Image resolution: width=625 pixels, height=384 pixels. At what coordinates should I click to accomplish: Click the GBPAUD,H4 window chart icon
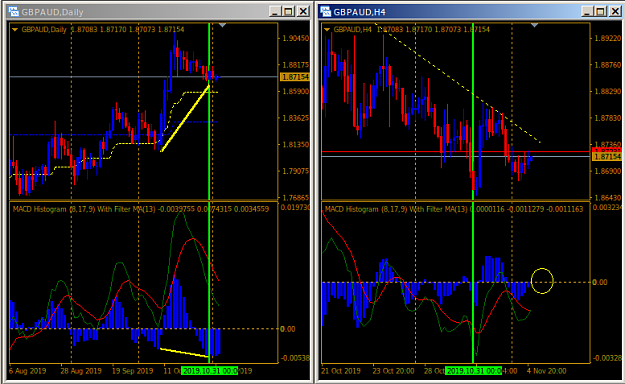(x=326, y=12)
